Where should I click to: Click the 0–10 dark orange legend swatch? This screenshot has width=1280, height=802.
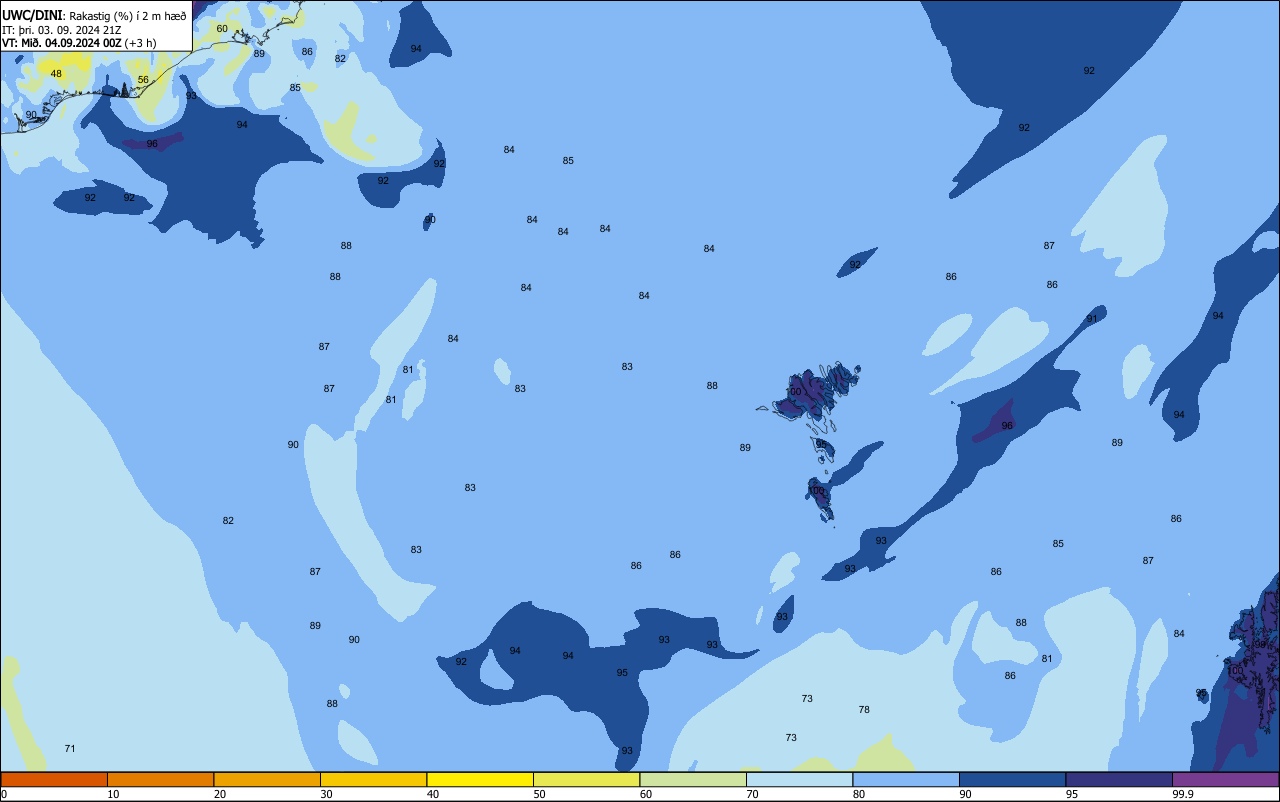pos(54,779)
